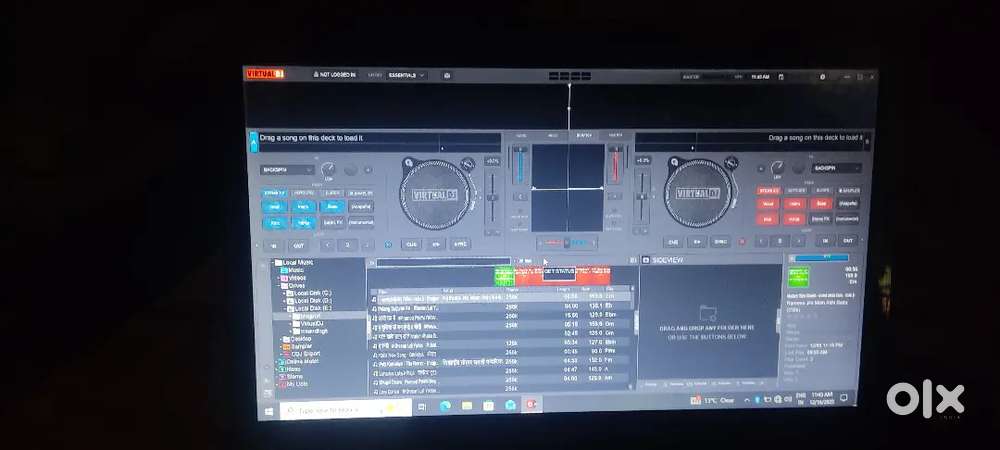Open the ESSENTIALS layout dropdown
The width and height of the screenshot is (1000, 450).
[405, 75]
